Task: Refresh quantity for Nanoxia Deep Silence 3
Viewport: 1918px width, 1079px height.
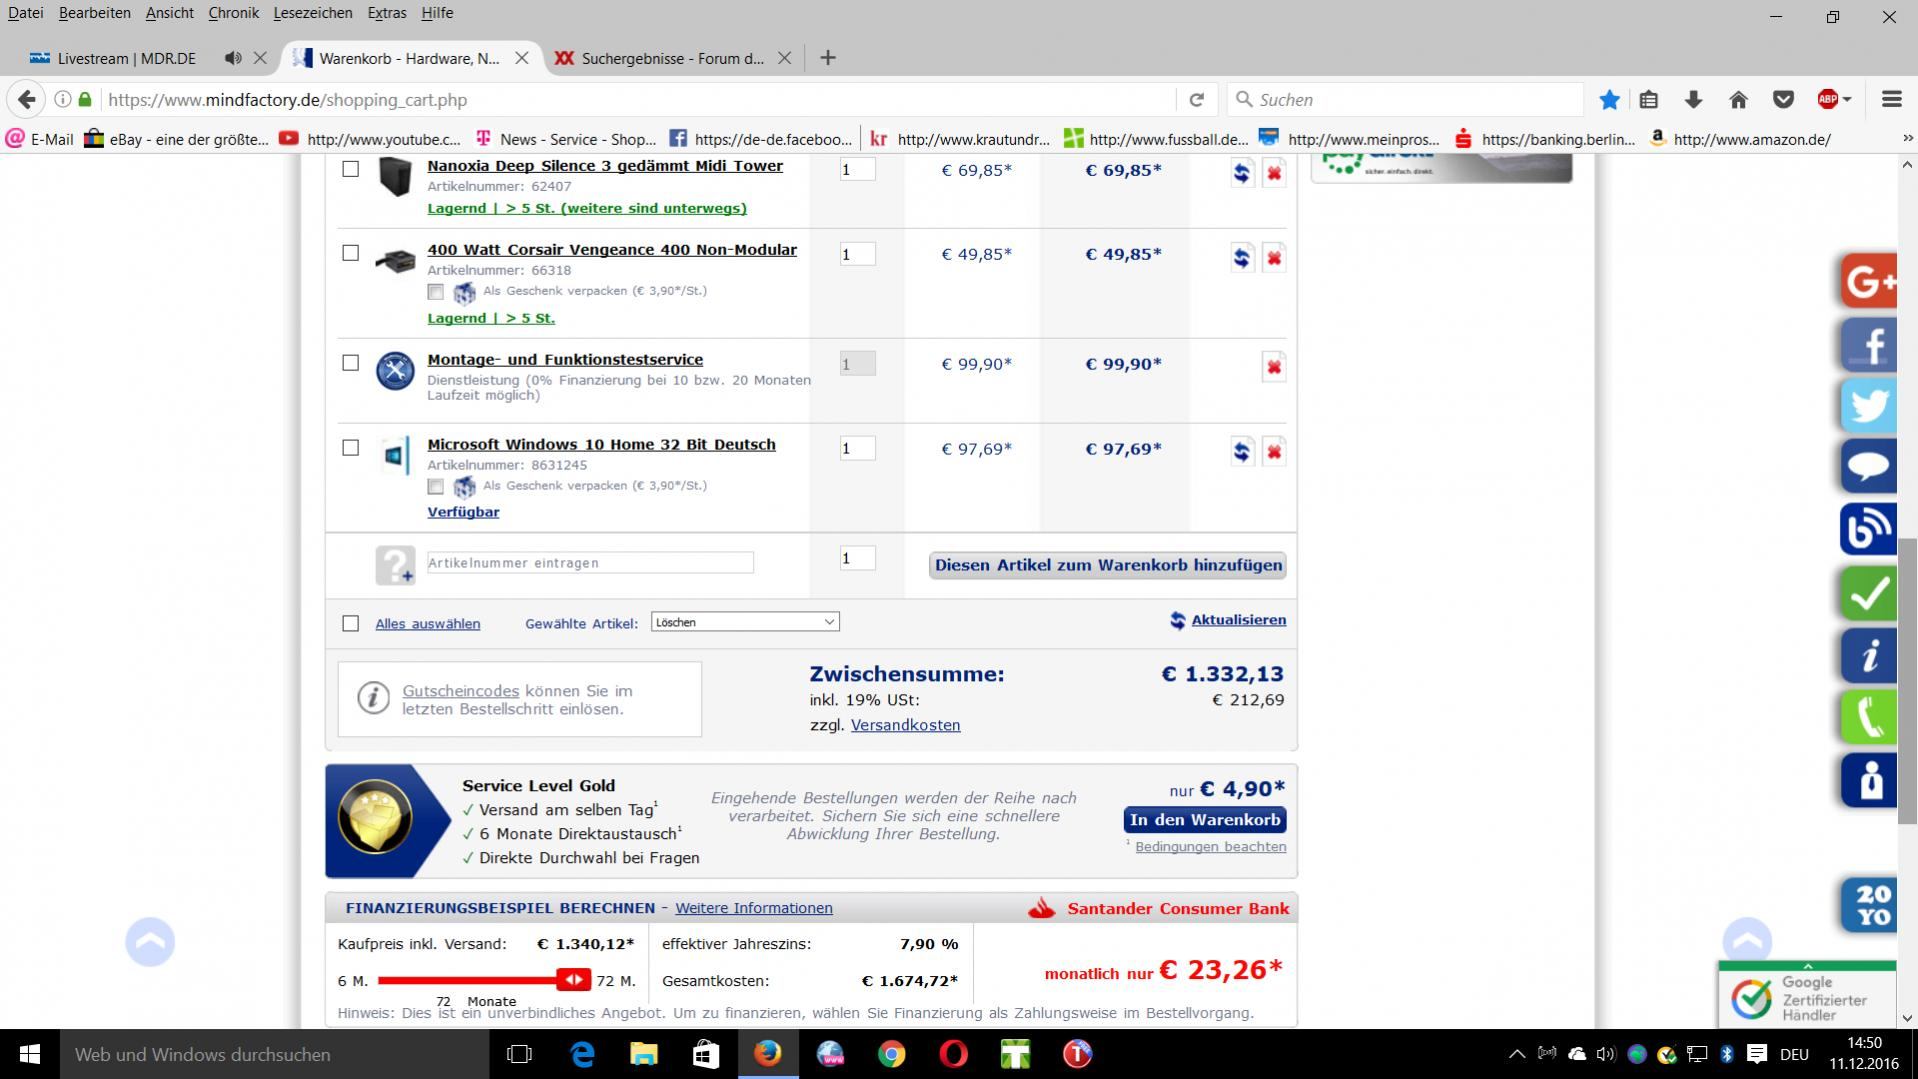Action: pyautogui.click(x=1241, y=173)
